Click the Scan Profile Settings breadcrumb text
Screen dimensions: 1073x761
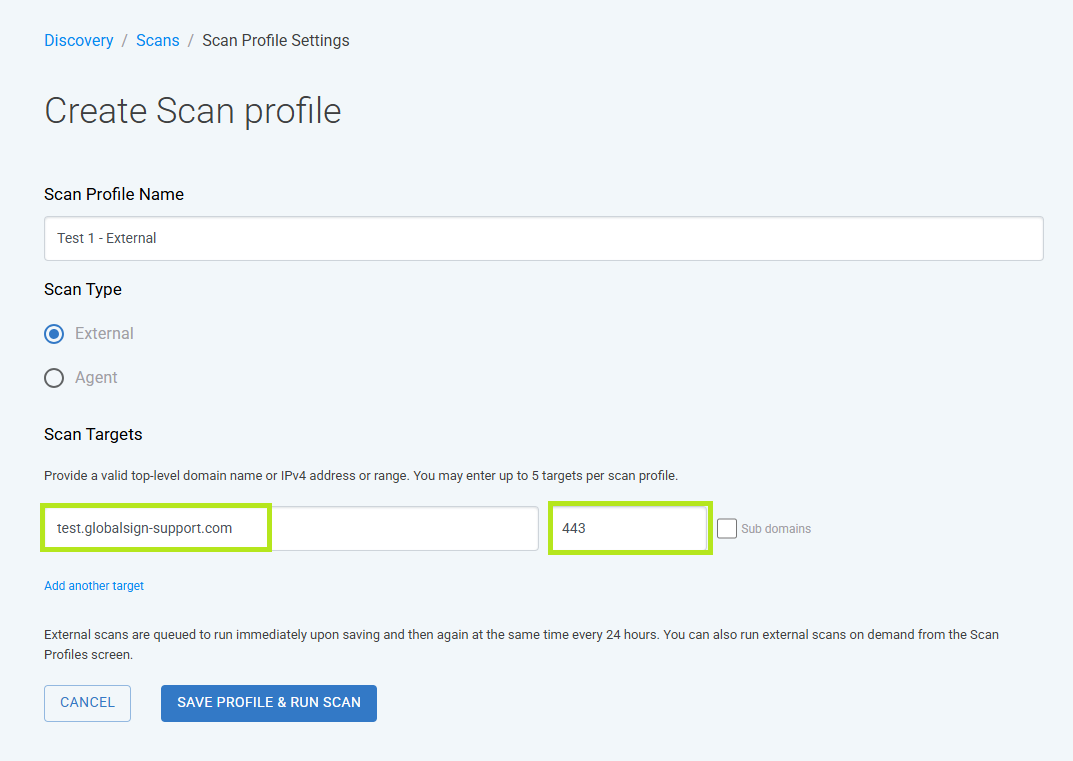[276, 40]
